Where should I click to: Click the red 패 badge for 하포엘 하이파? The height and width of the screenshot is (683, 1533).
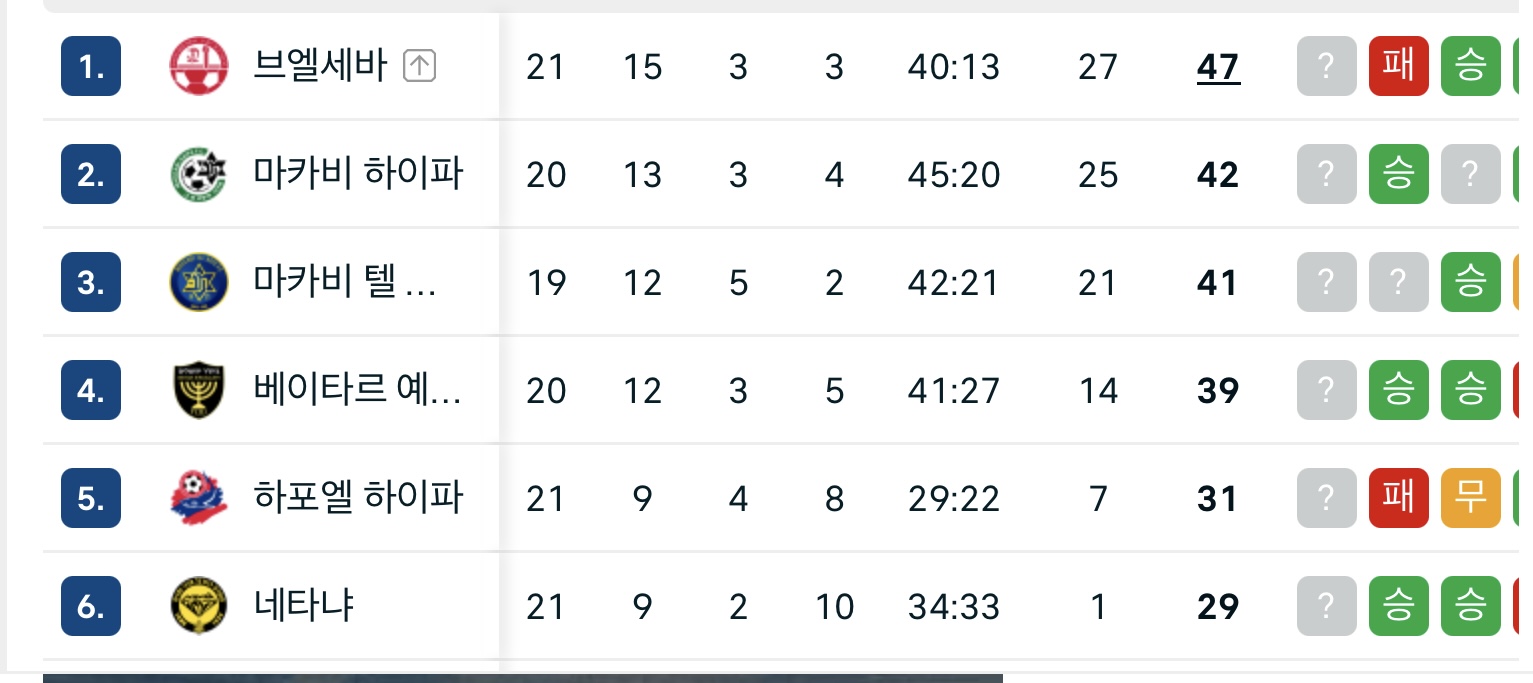(1398, 498)
